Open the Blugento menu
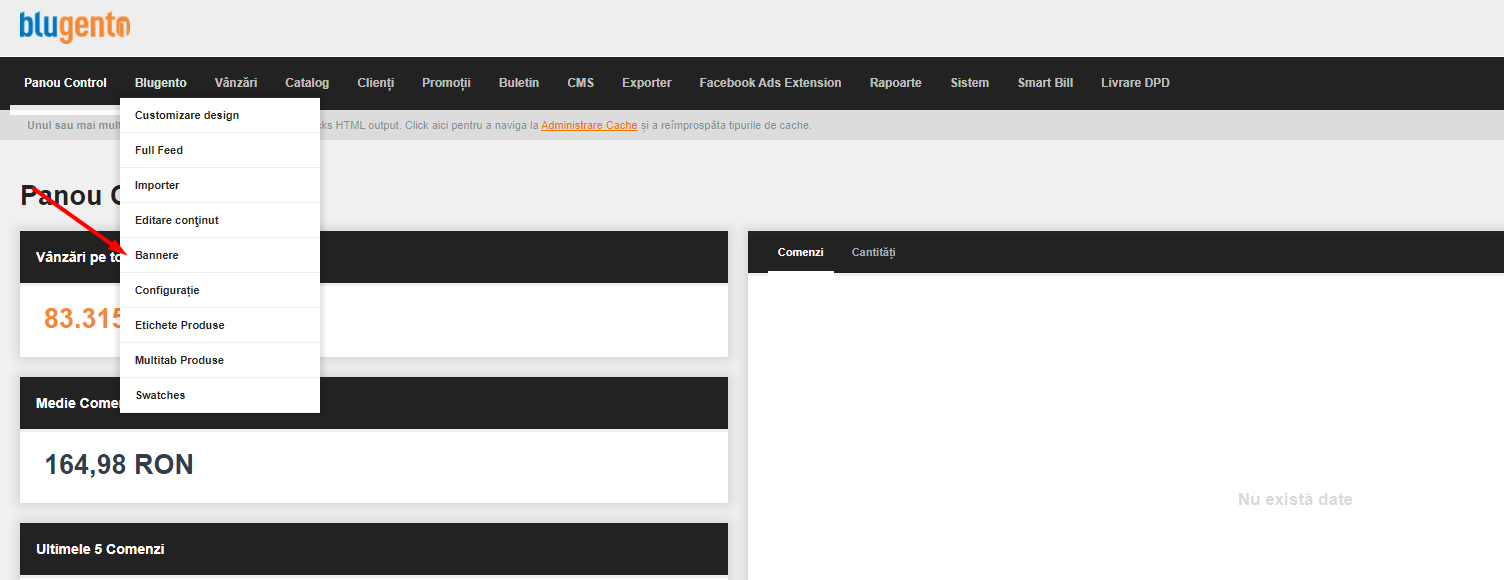 pyautogui.click(x=161, y=83)
